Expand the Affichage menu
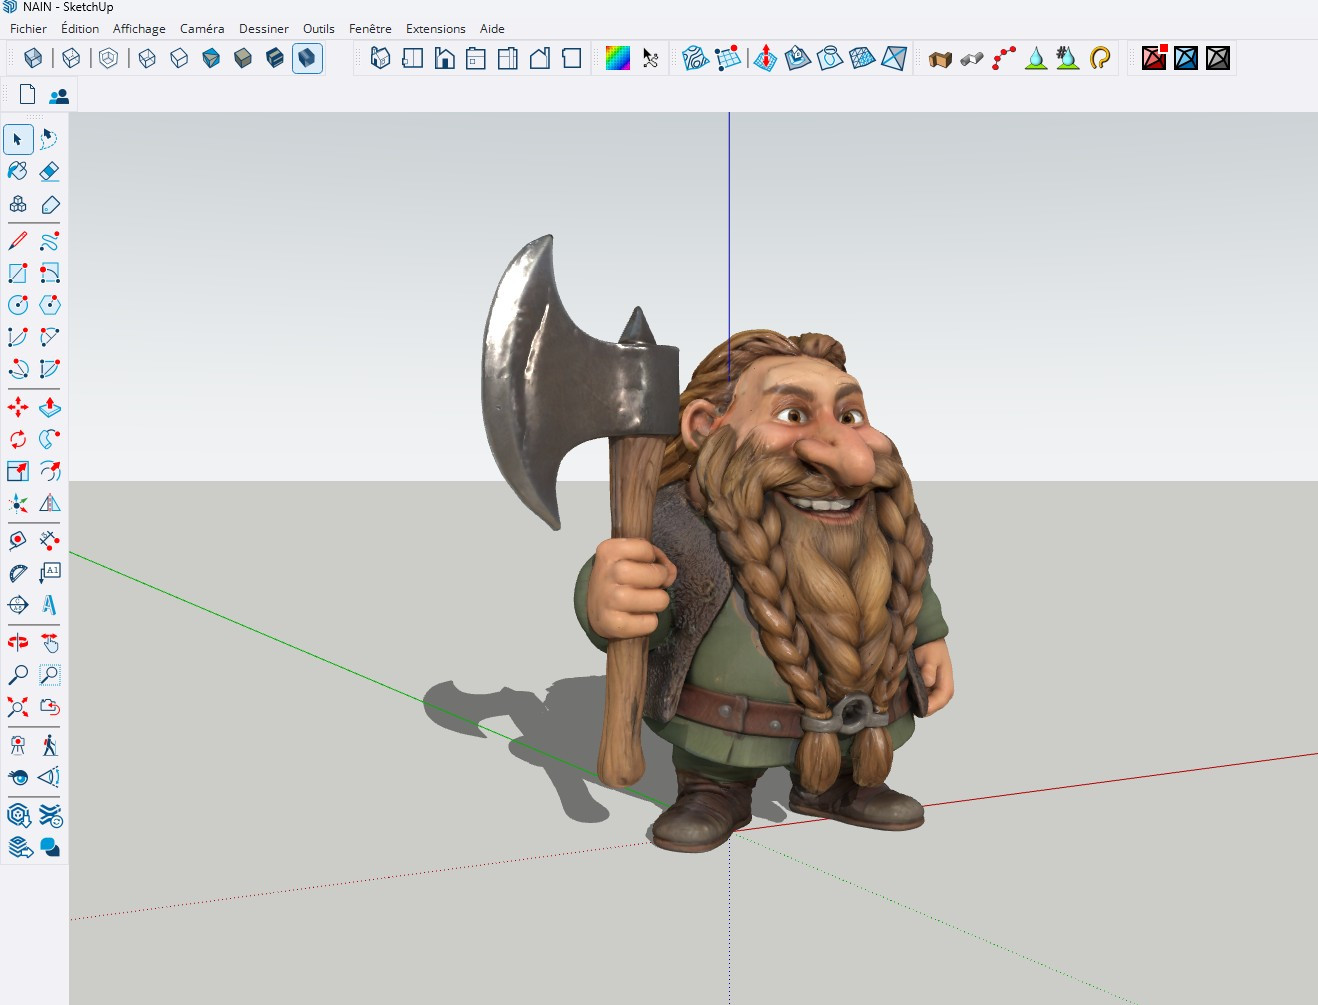The image size is (1318, 1005). click(139, 29)
